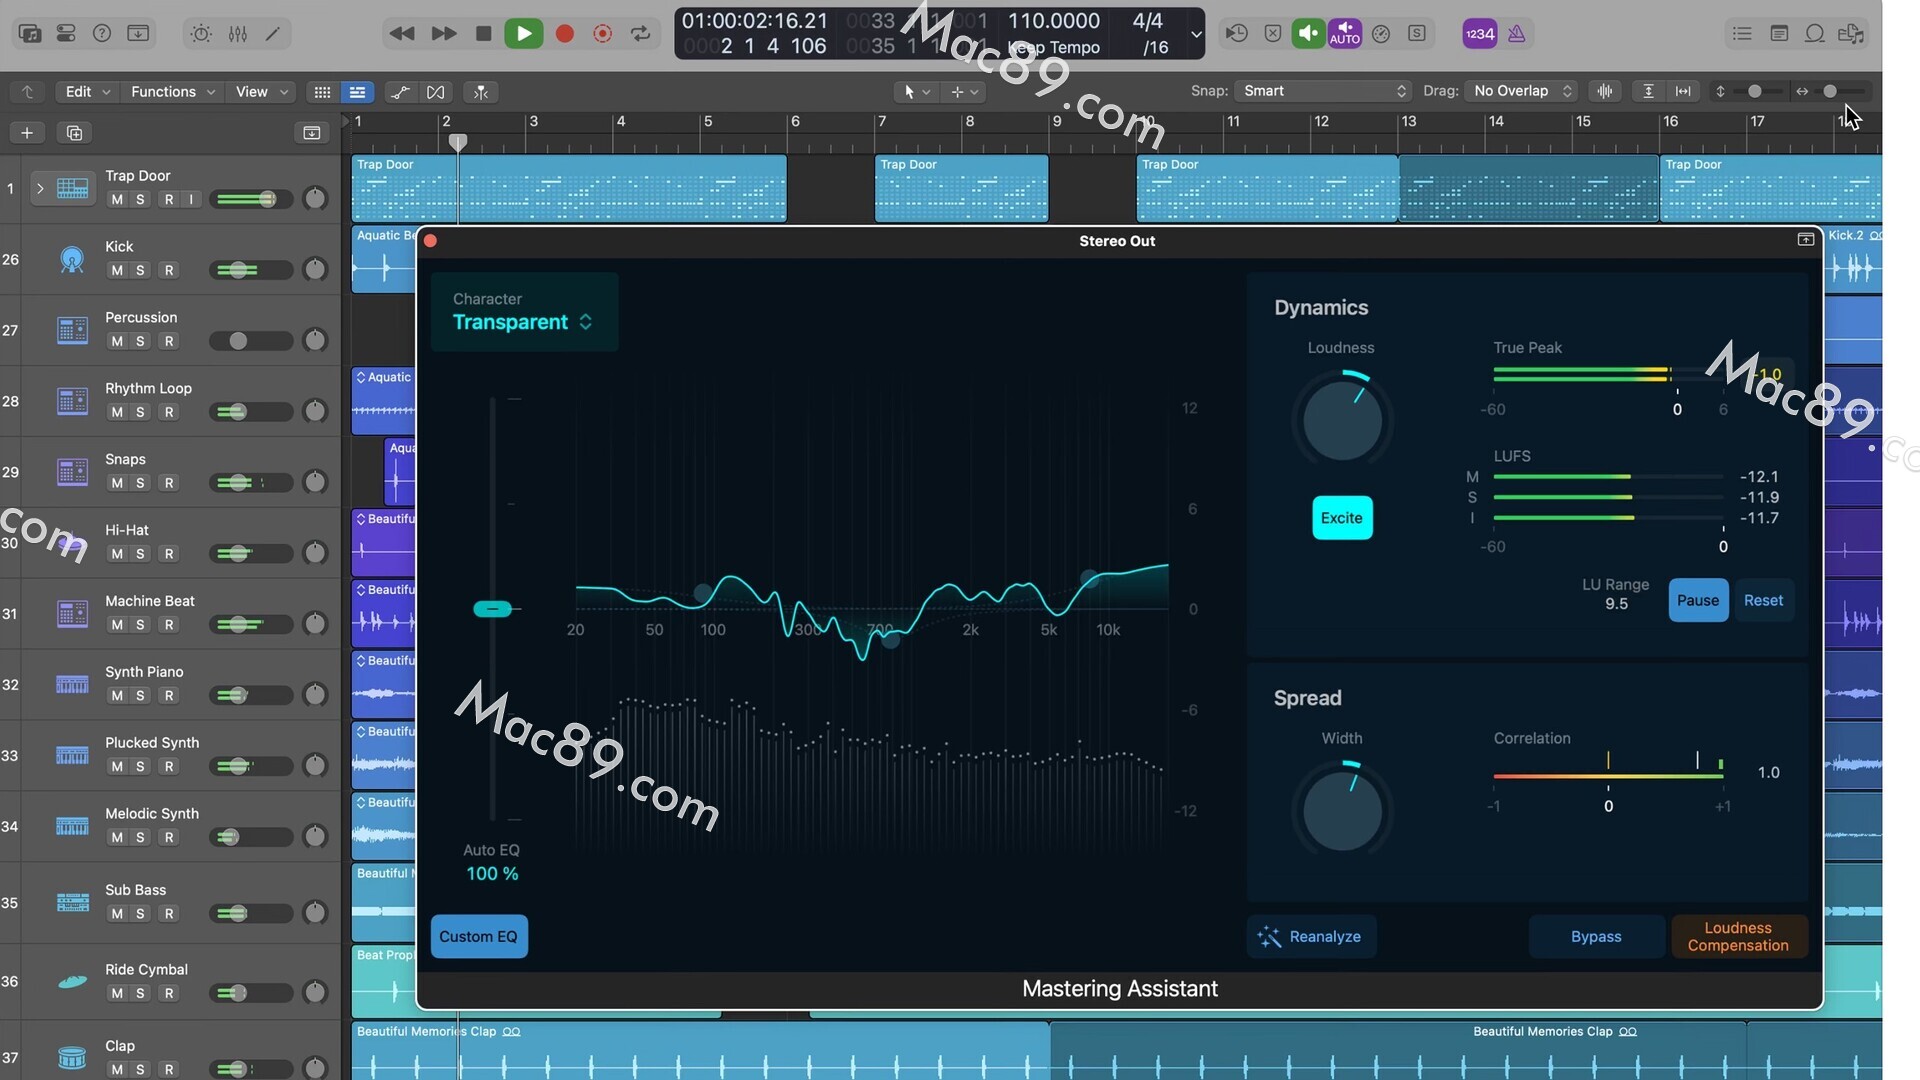Screen dimensions: 1920x1080
Task: Open the Edit menu
Action: tap(86, 92)
